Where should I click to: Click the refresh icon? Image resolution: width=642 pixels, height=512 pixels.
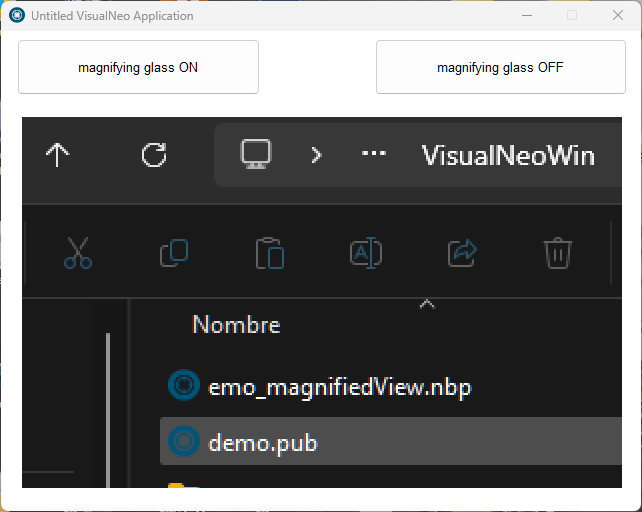tap(154, 155)
